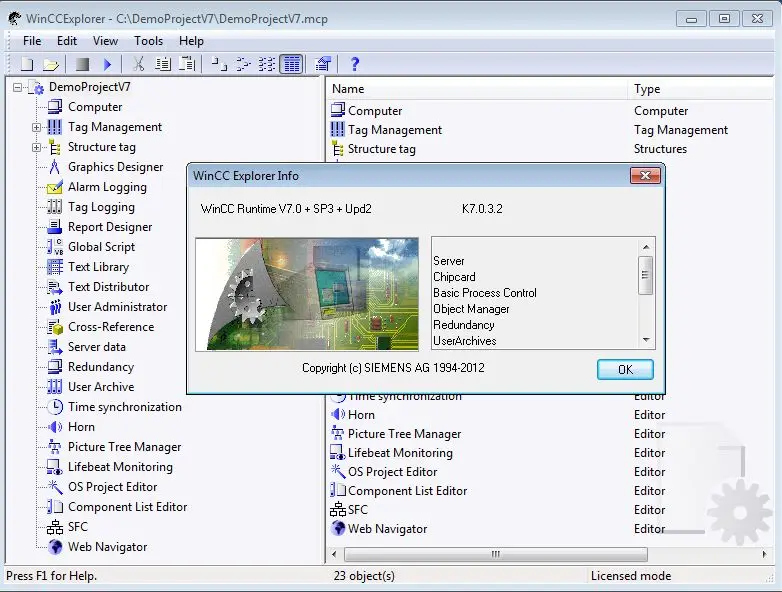
Task: Select Graphics Designer icon in tree
Action: click(x=54, y=167)
